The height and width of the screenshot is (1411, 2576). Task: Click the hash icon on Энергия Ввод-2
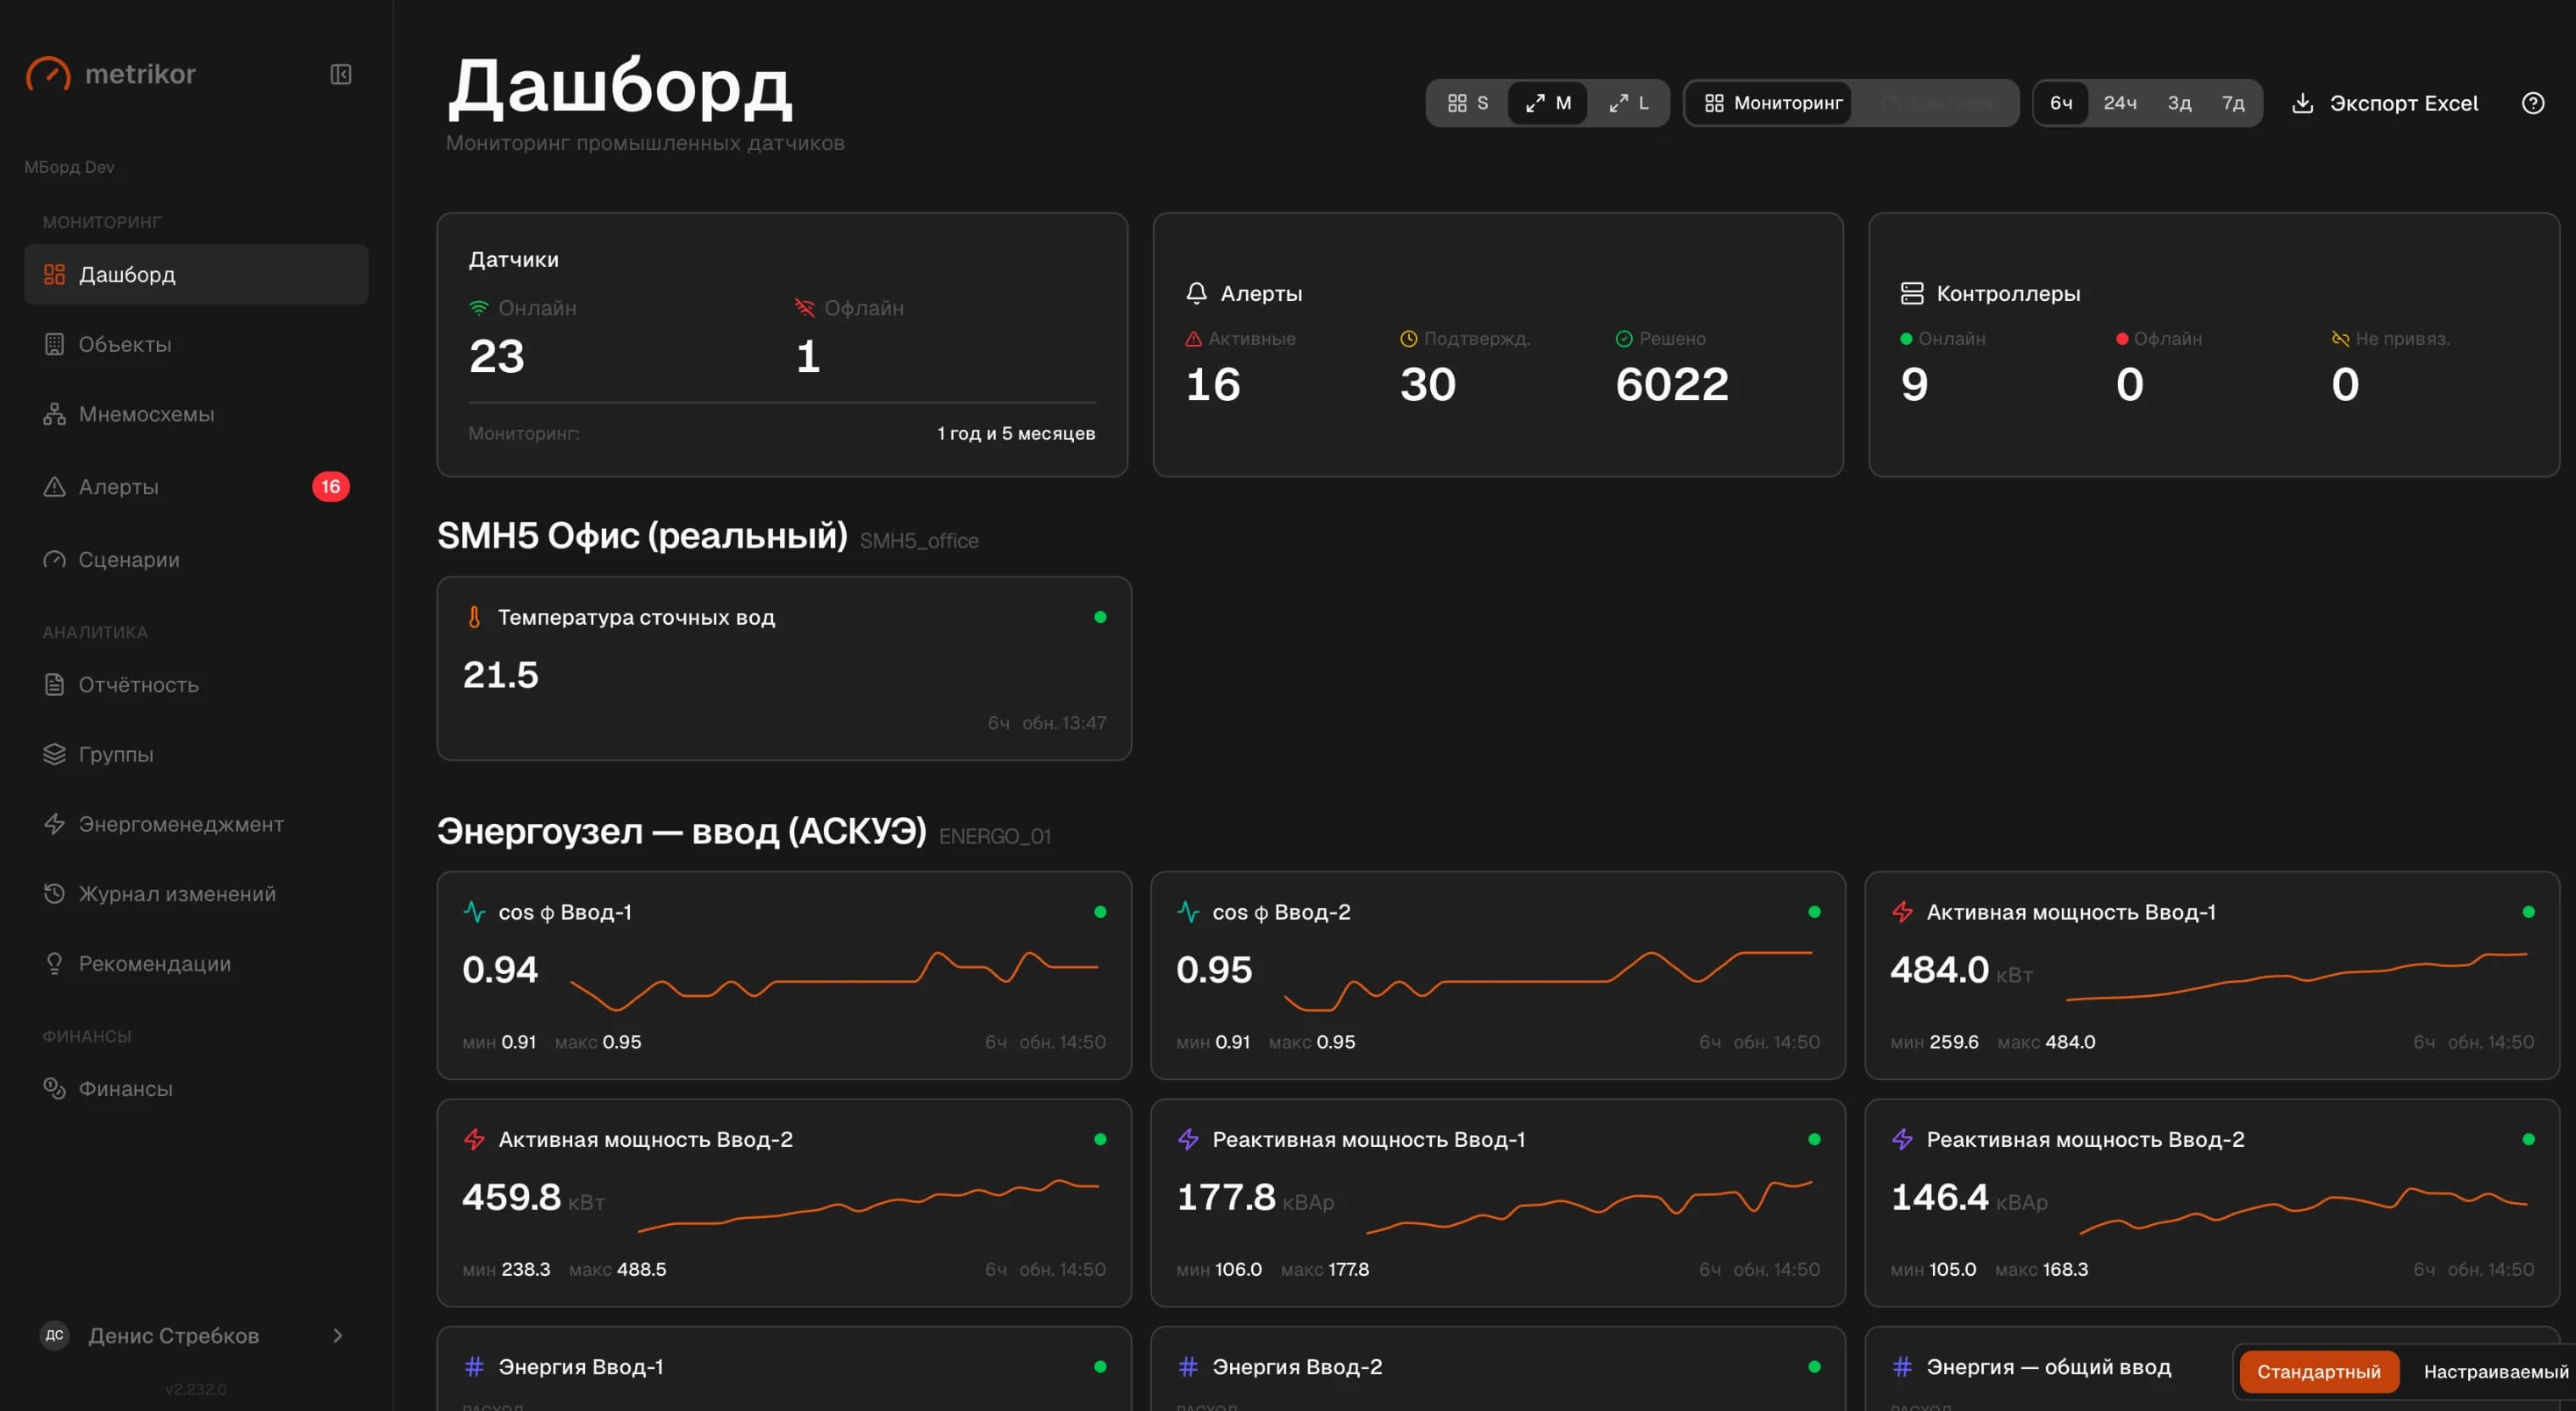pyautogui.click(x=1188, y=1366)
